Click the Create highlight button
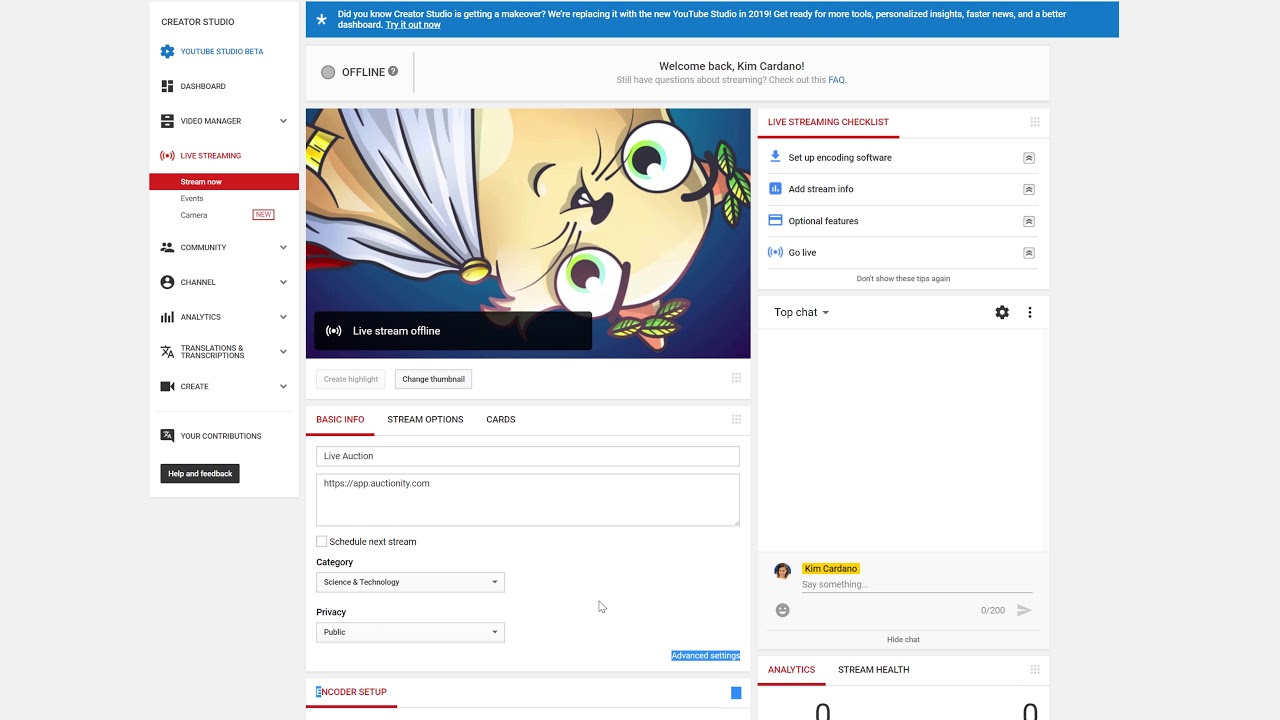This screenshot has width=1280, height=720. [351, 379]
